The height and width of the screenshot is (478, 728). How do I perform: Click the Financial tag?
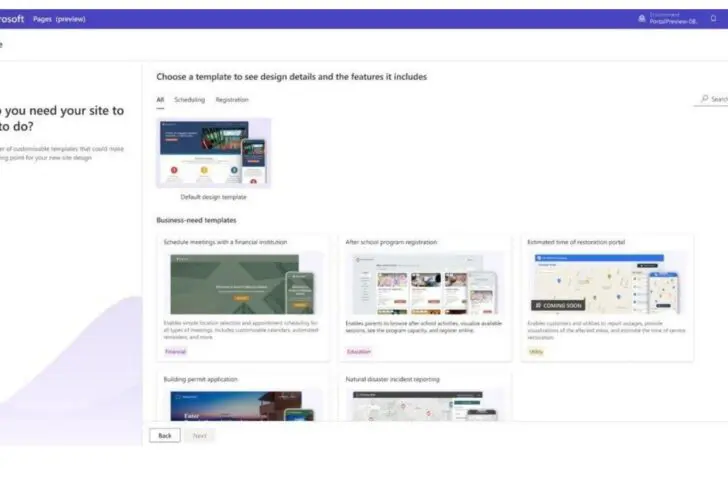(x=176, y=351)
